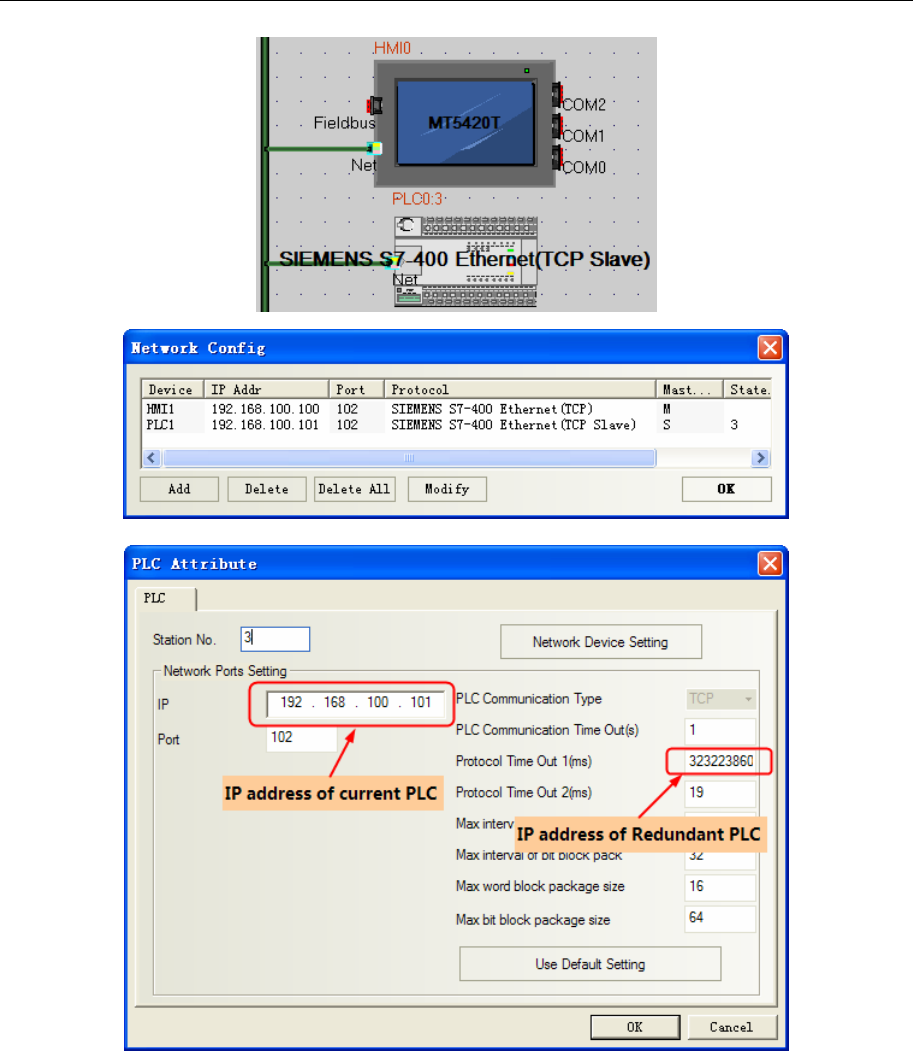Viewport: 913px width, 1051px height.
Task: Open Network Device Setting
Action: (x=601, y=641)
